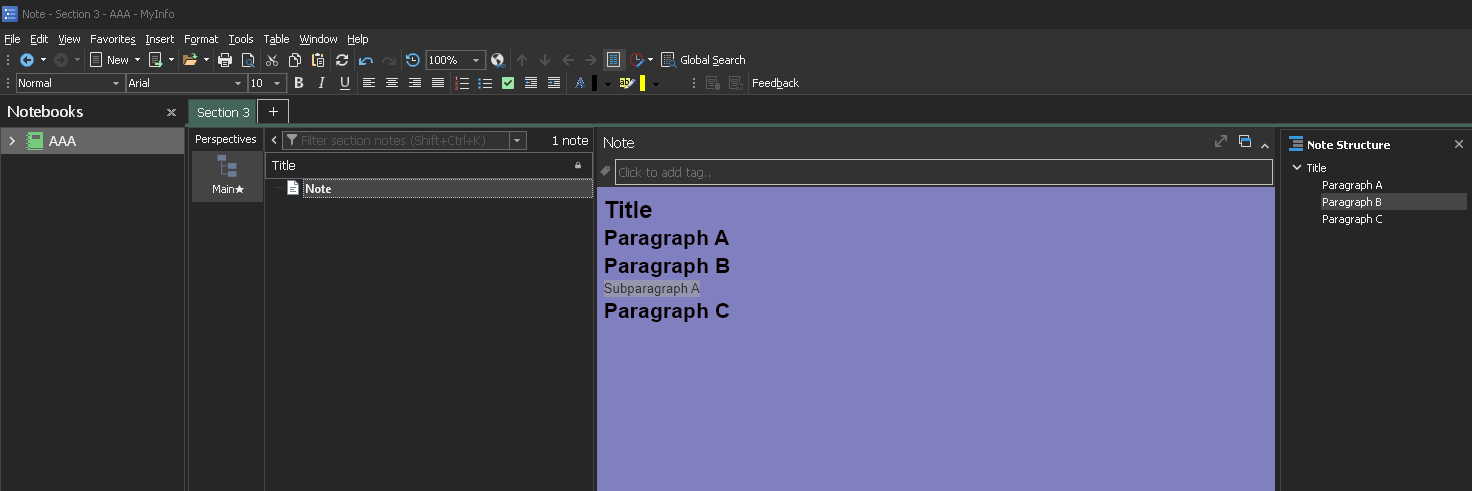Open the font name dropdown showing Arial

point(185,83)
